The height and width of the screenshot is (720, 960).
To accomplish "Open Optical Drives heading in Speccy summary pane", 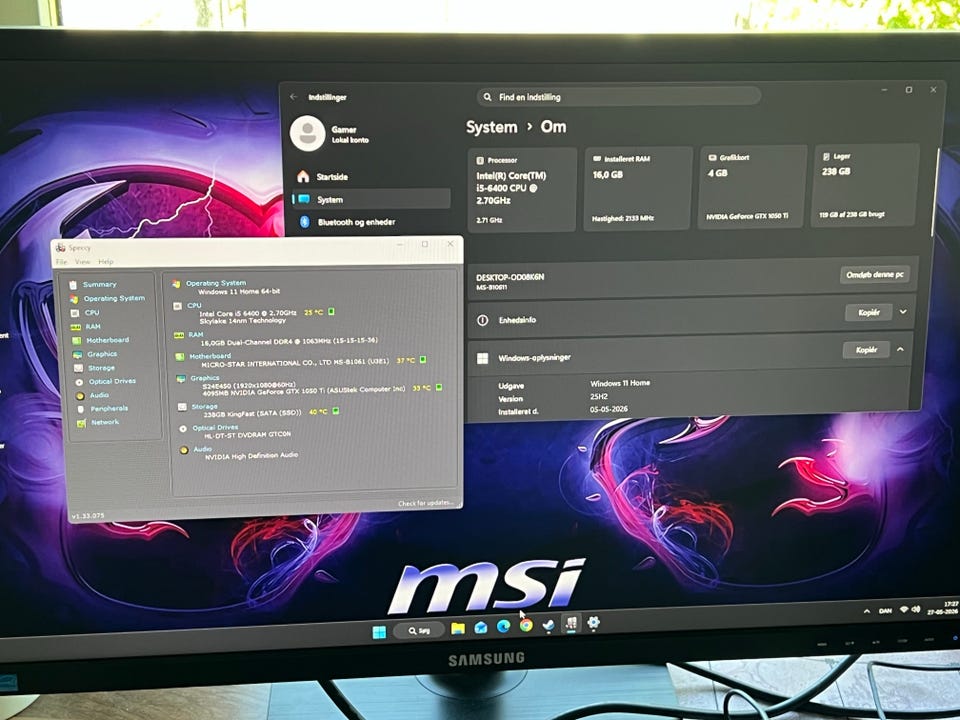I will pyautogui.click(x=215, y=427).
